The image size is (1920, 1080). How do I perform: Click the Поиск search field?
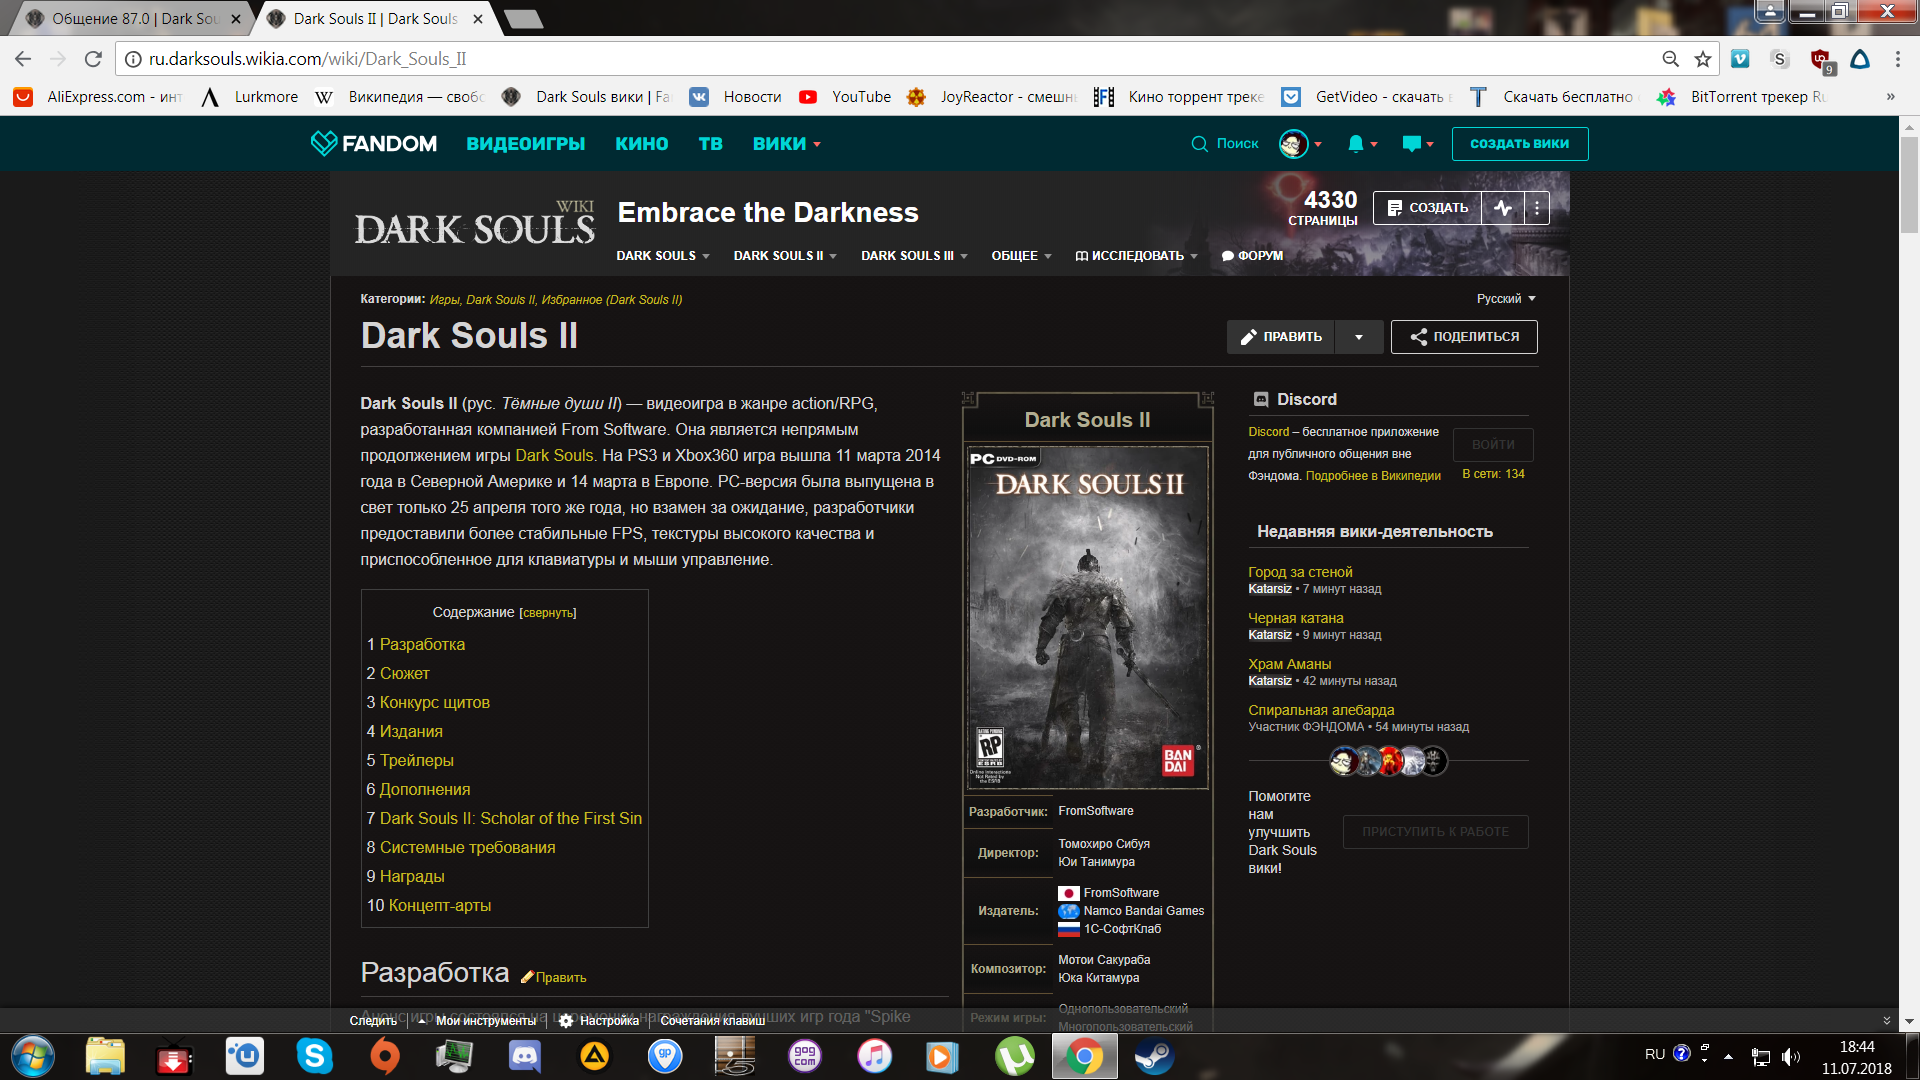coord(1225,144)
